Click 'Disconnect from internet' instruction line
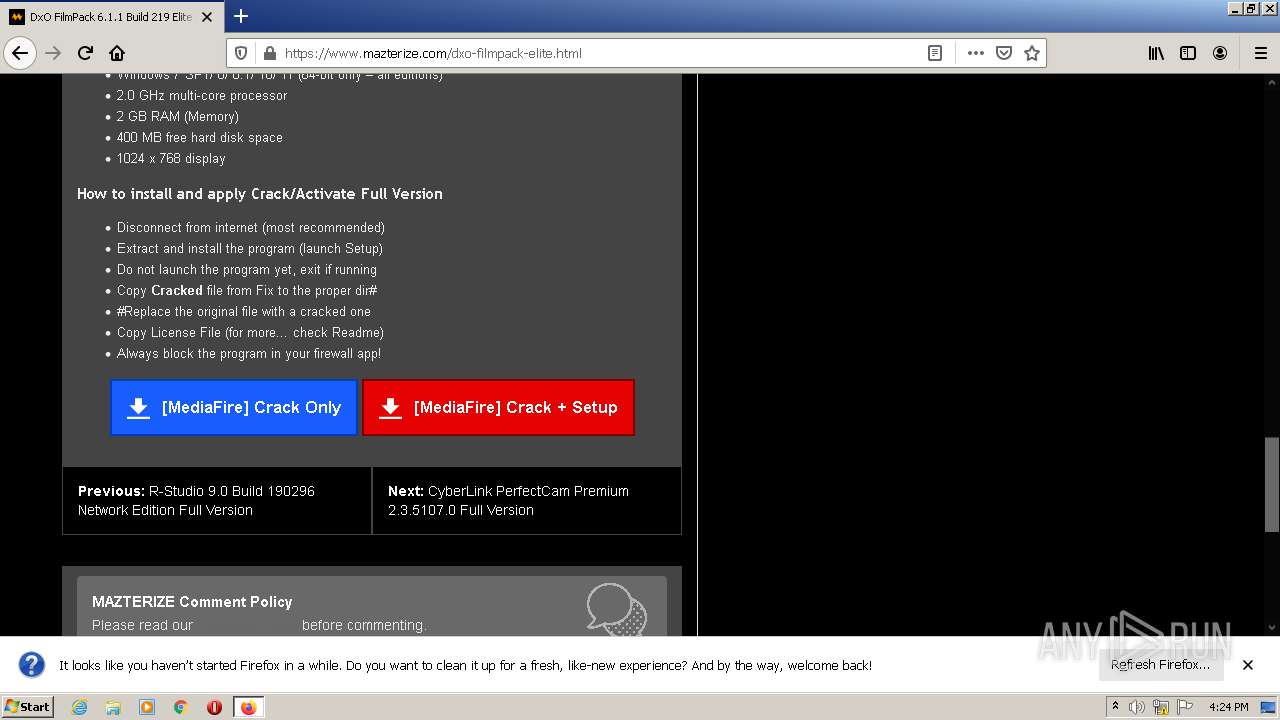Screen dimensions: 1280x720 (x=251, y=227)
